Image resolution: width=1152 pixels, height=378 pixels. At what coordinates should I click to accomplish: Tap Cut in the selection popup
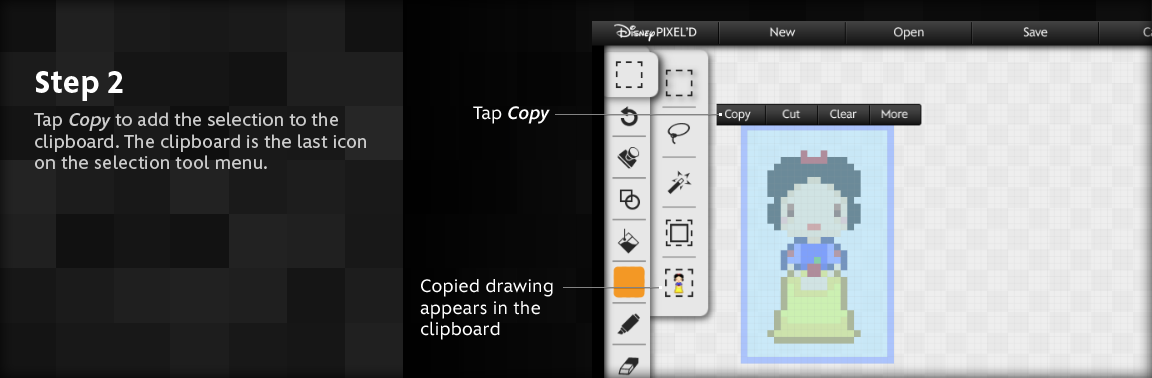tap(791, 114)
